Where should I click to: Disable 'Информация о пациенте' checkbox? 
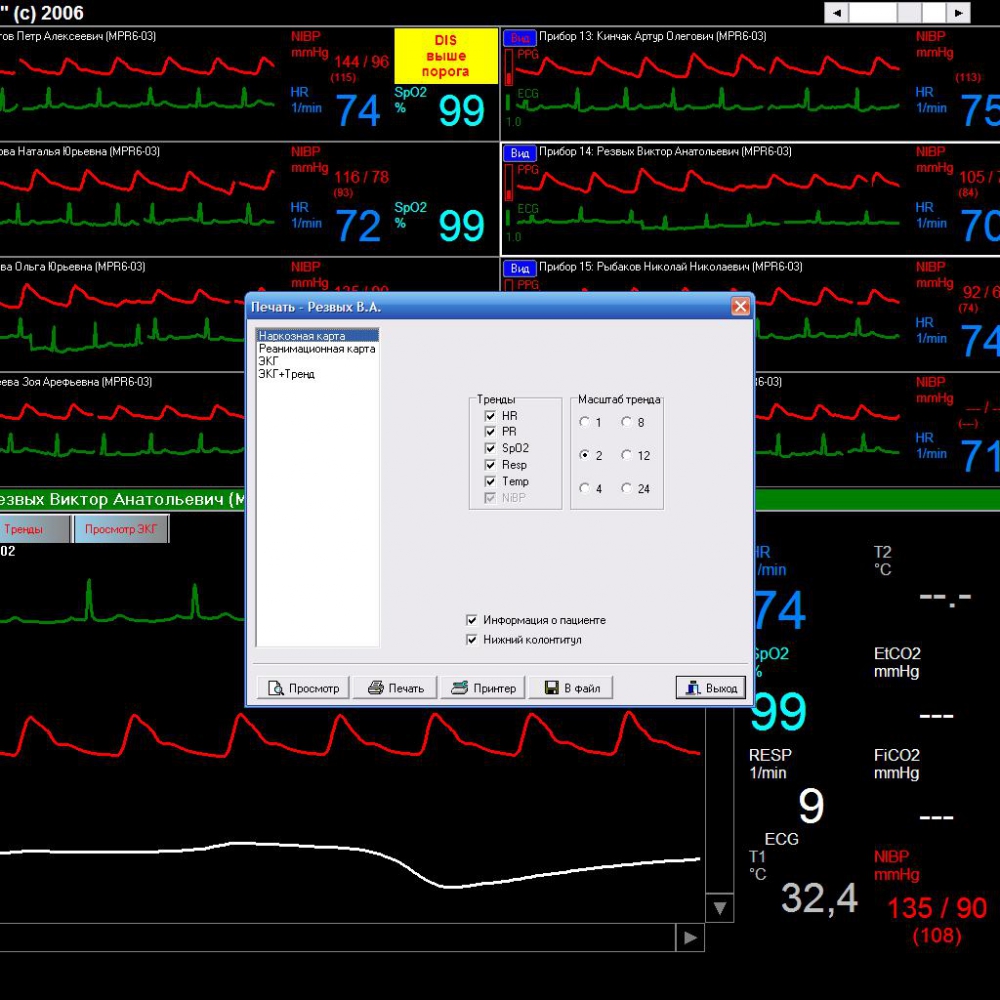click(472, 620)
